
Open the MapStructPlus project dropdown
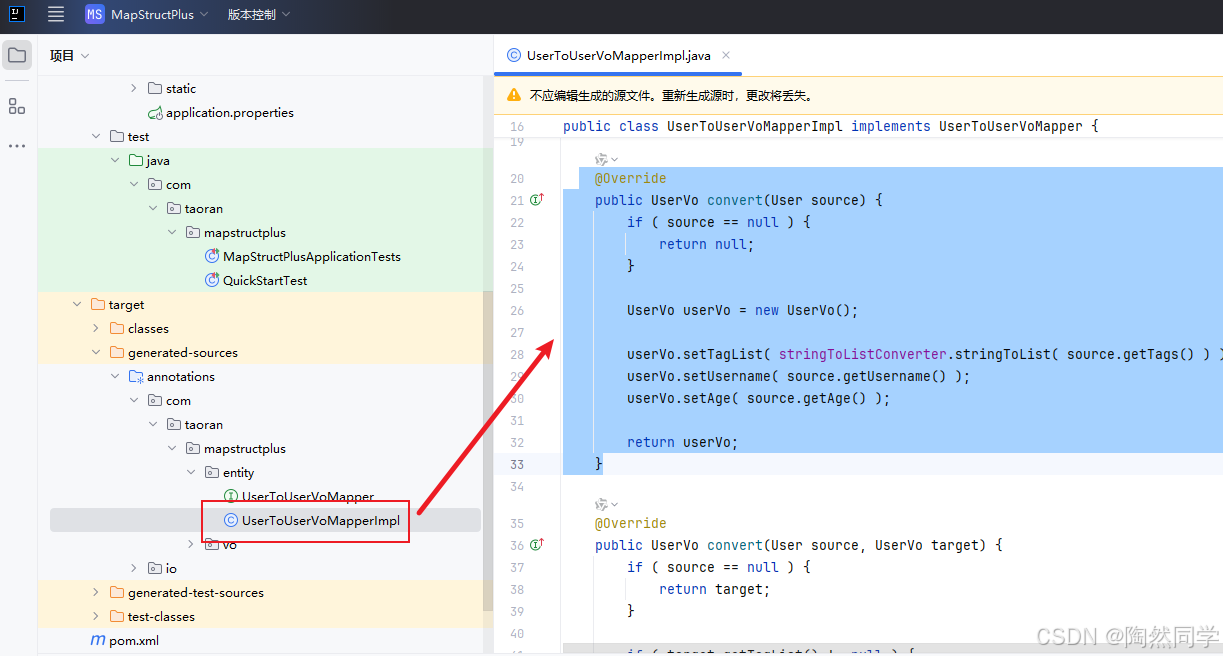coord(160,14)
